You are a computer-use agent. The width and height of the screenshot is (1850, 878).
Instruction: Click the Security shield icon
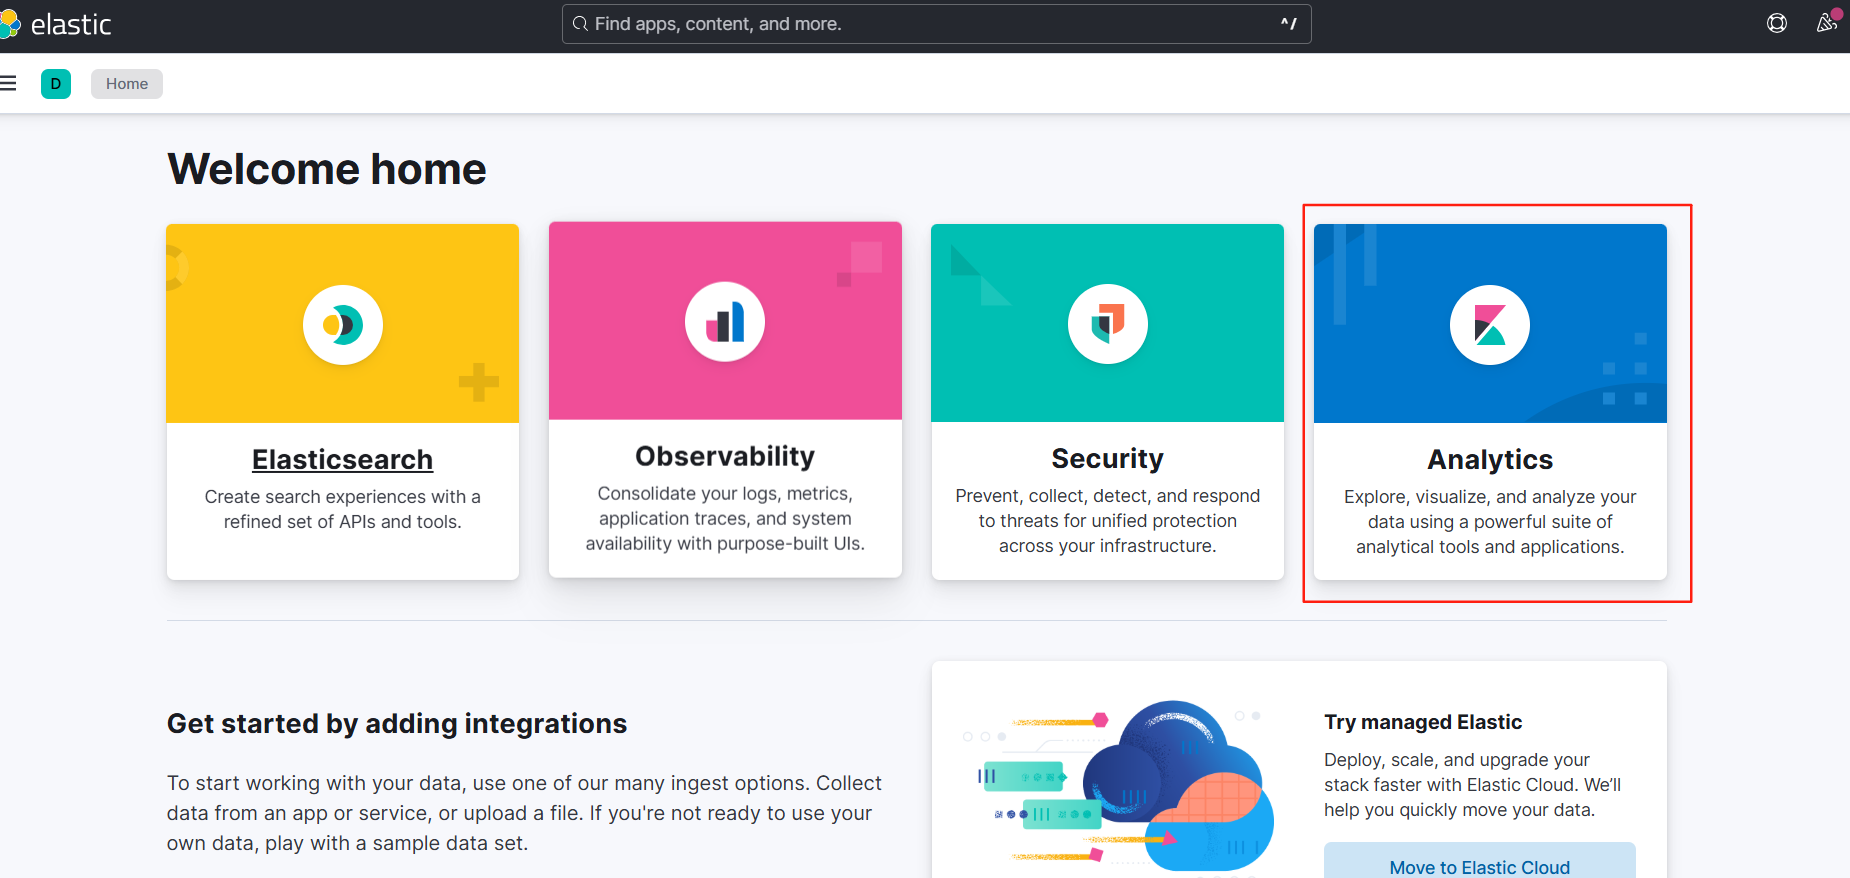[1108, 324]
